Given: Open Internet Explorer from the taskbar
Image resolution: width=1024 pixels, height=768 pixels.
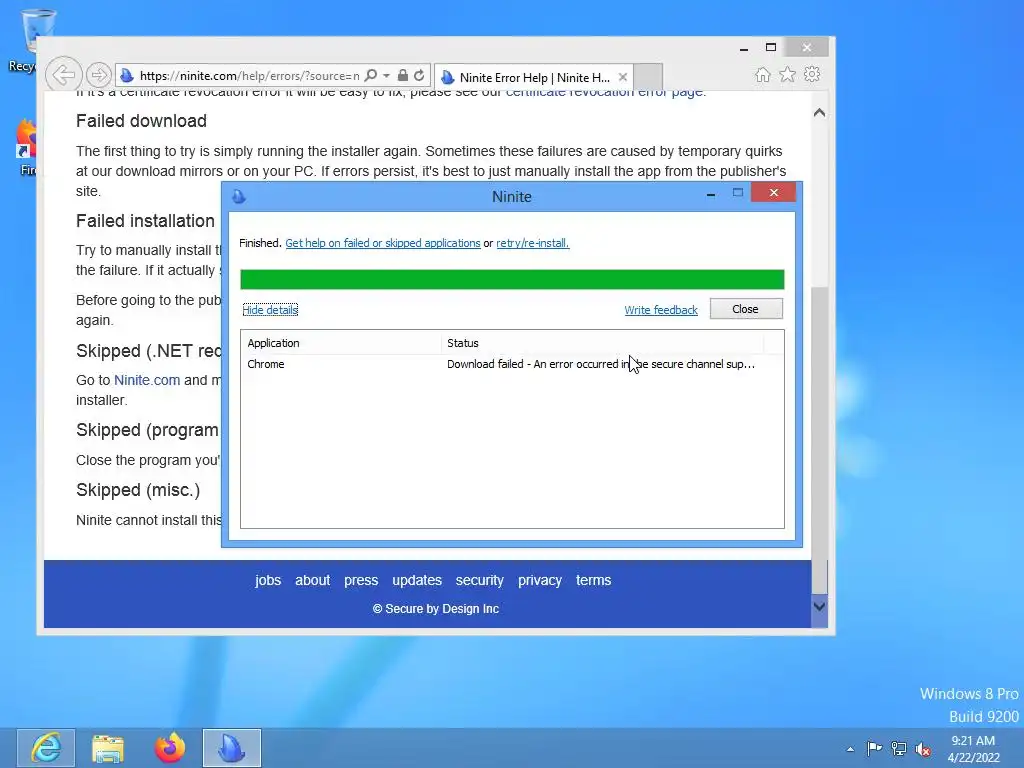Looking at the screenshot, I should [x=46, y=748].
